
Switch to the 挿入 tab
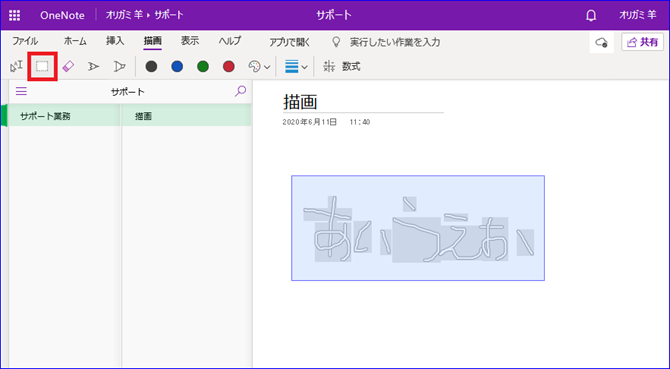point(115,41)
